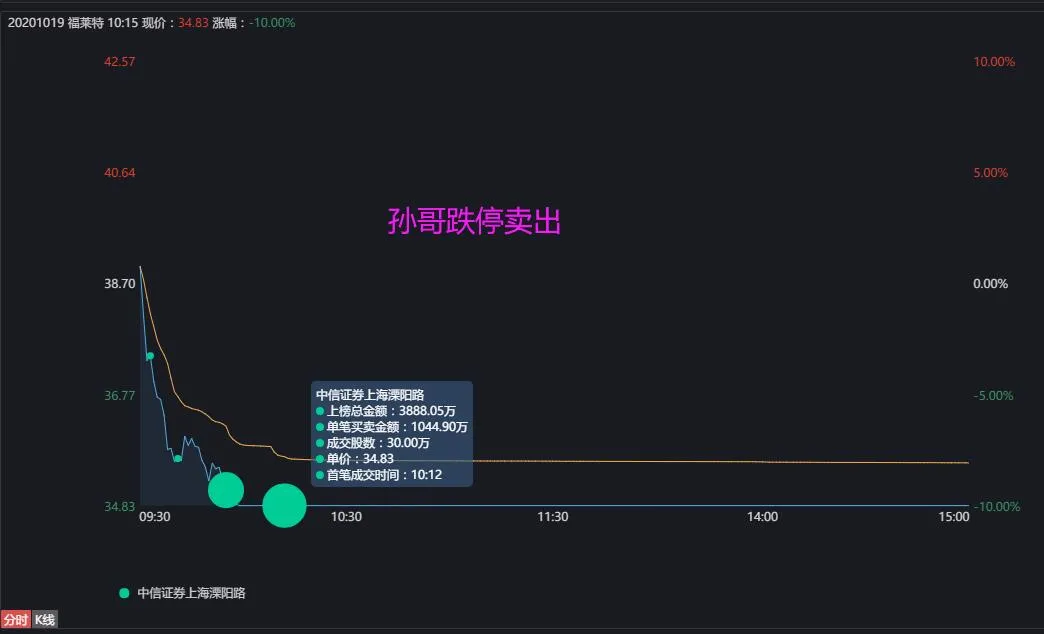The width and height of the screenshot is (1044, 634).
Task: Click the green trade dot at chart start
Action: pos(149,355)
